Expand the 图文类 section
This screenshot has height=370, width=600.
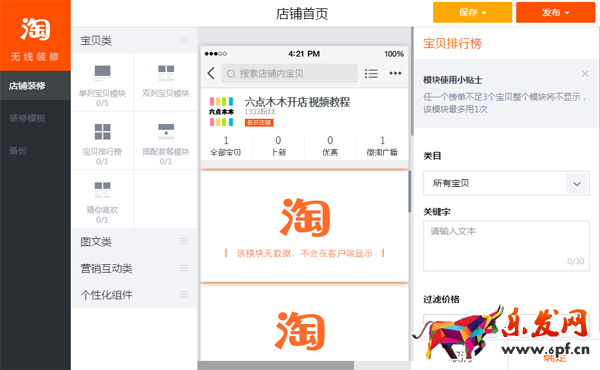tap(134, 241)
